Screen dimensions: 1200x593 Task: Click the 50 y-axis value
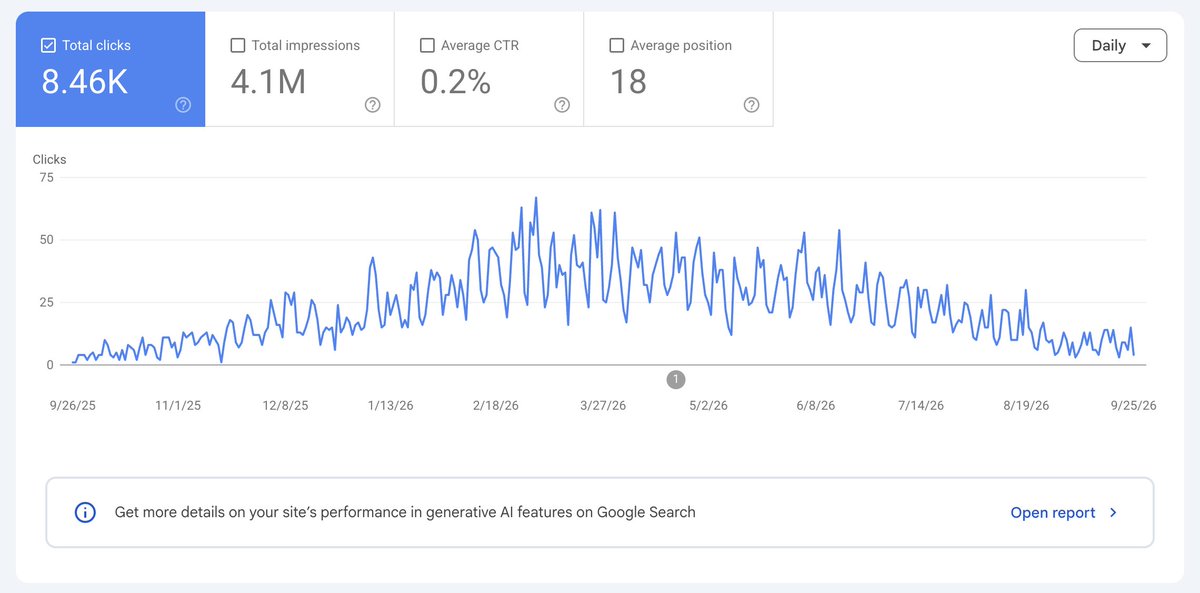[47, 240]
